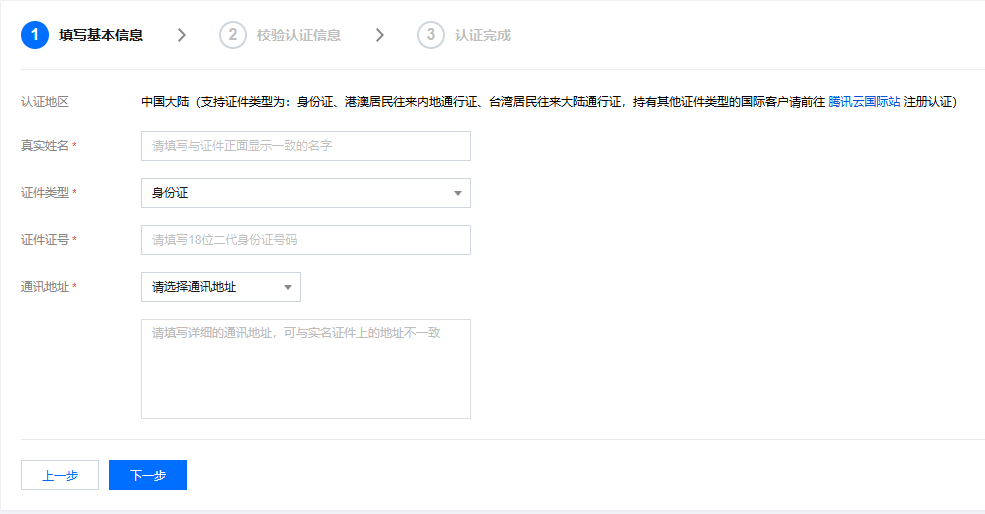
Task: Open the 请选择通讯地址 dropdown
Action: [221, 287]
